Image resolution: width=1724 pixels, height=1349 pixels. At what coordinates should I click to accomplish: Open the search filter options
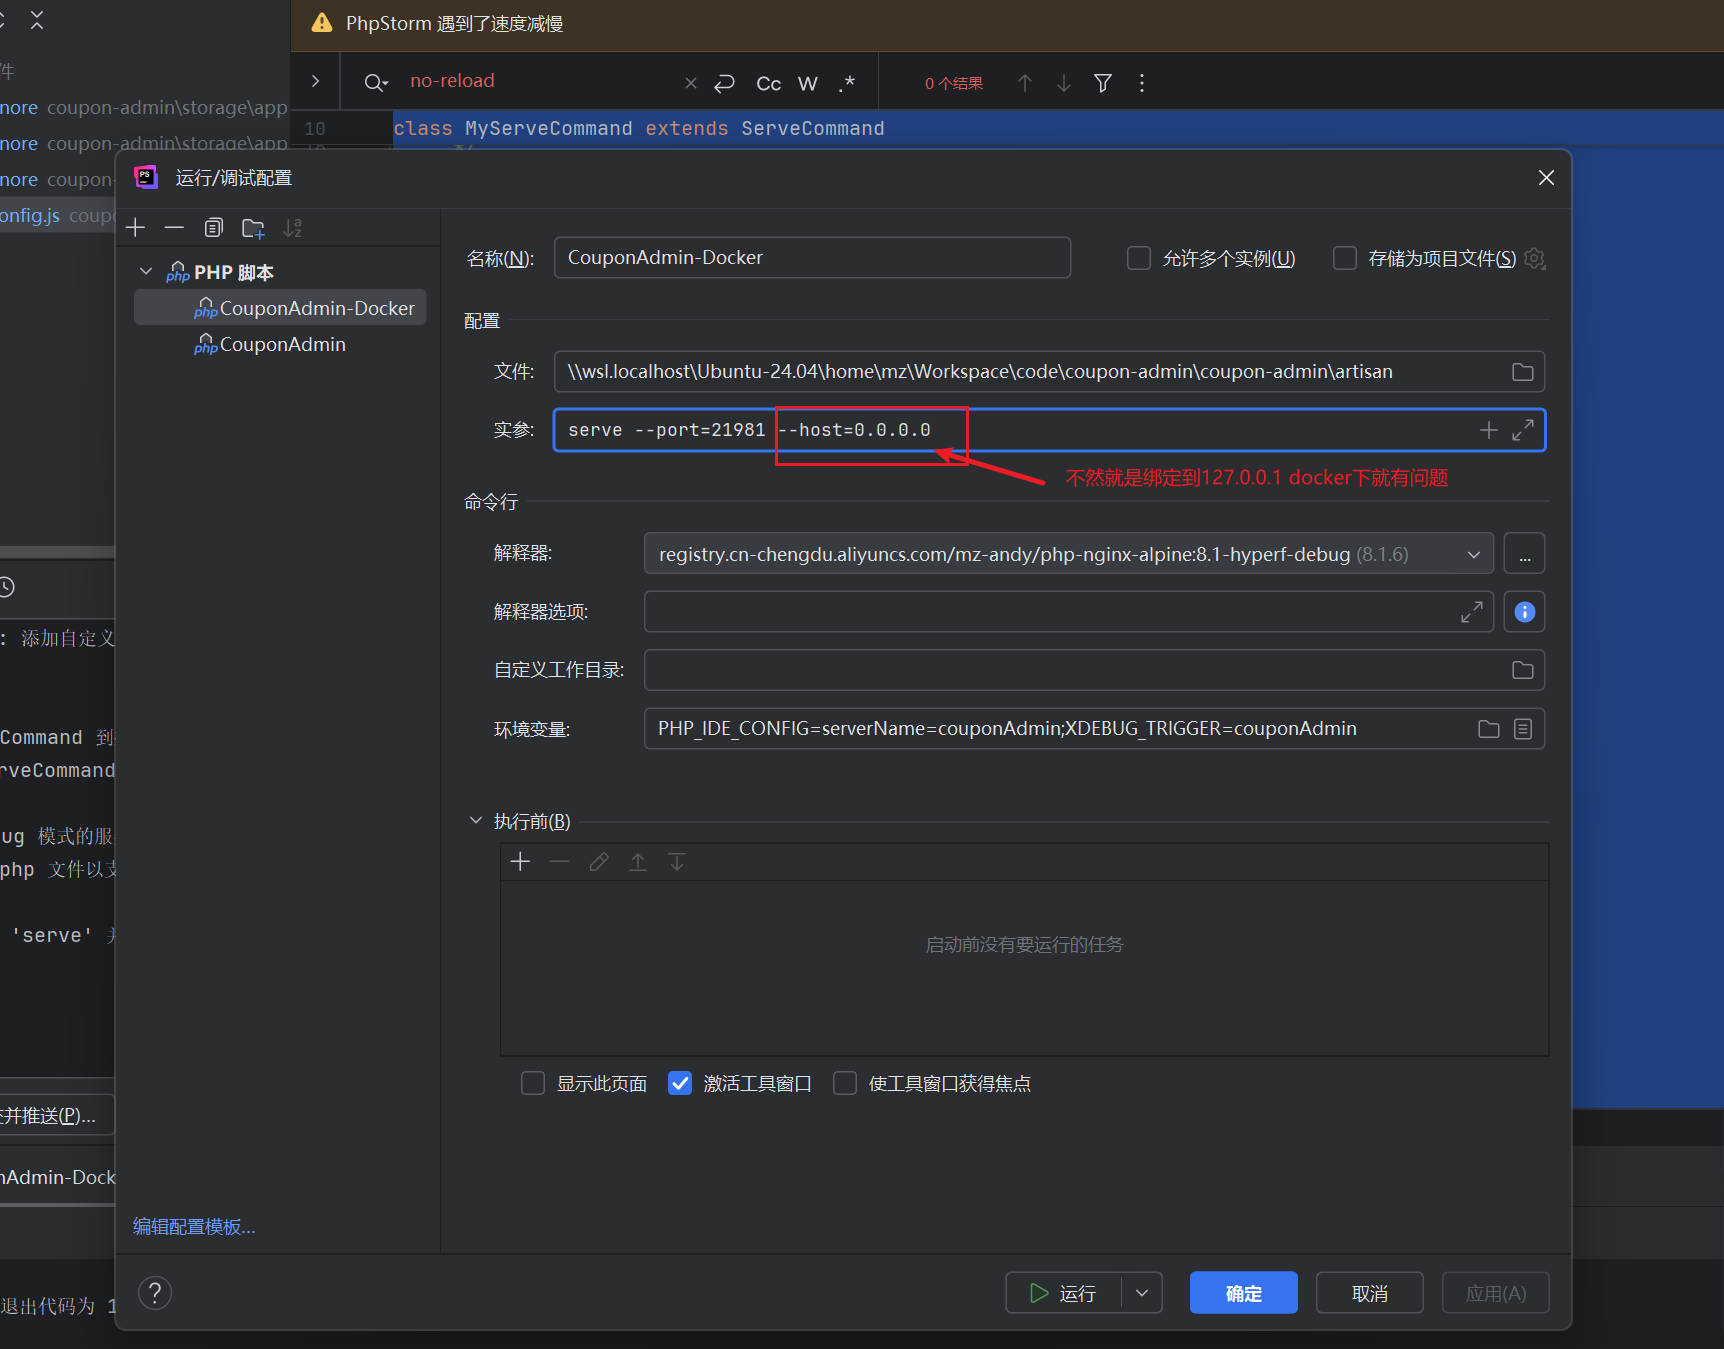1103,83
